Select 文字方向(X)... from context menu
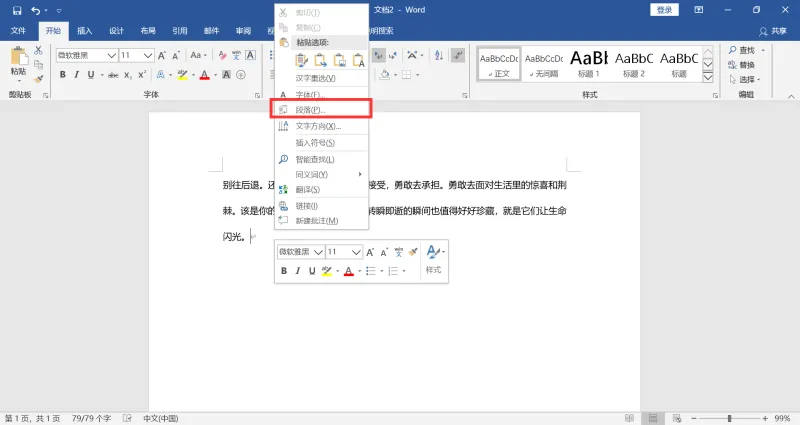 (321, 126)
